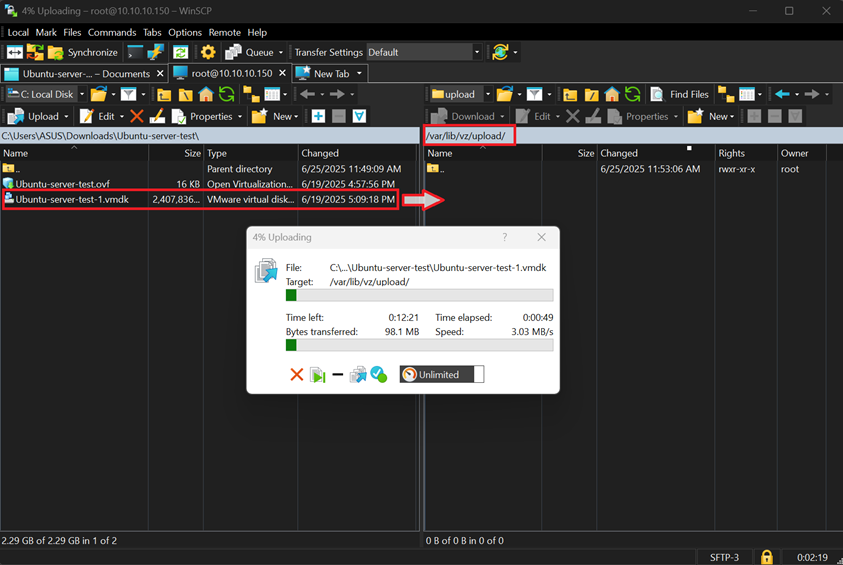The image size is (843, 565).
Task: Open the Unlimited speed limit dropdown
Action: coord(441,374)
